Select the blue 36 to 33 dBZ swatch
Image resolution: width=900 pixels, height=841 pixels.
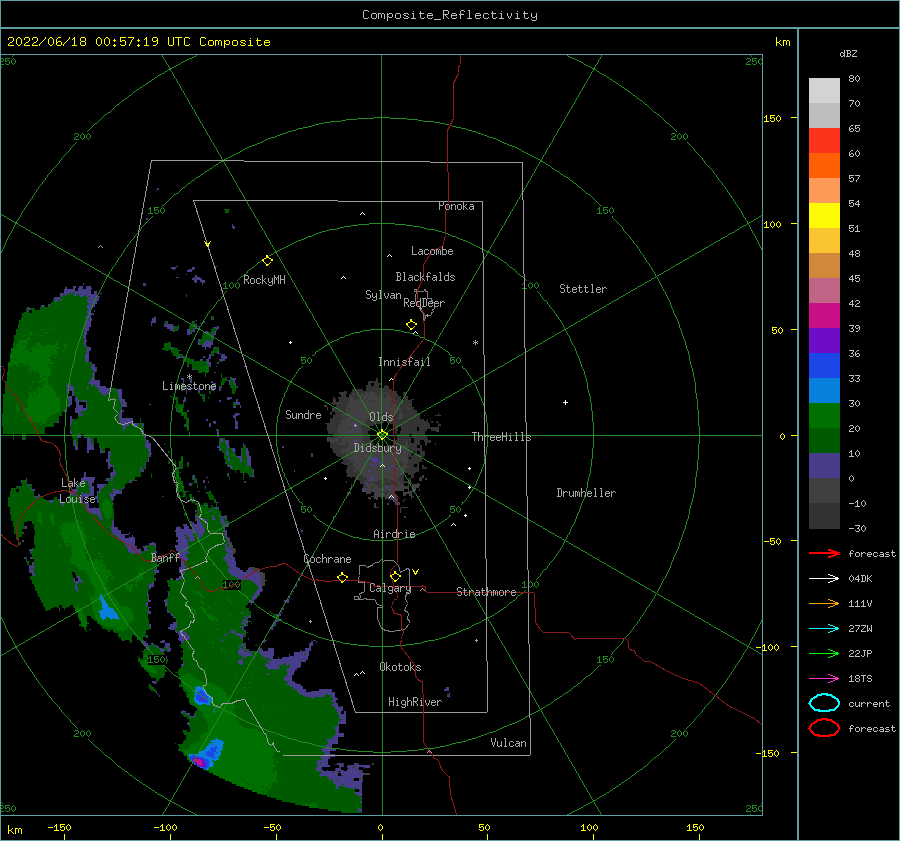coord(824,366)
